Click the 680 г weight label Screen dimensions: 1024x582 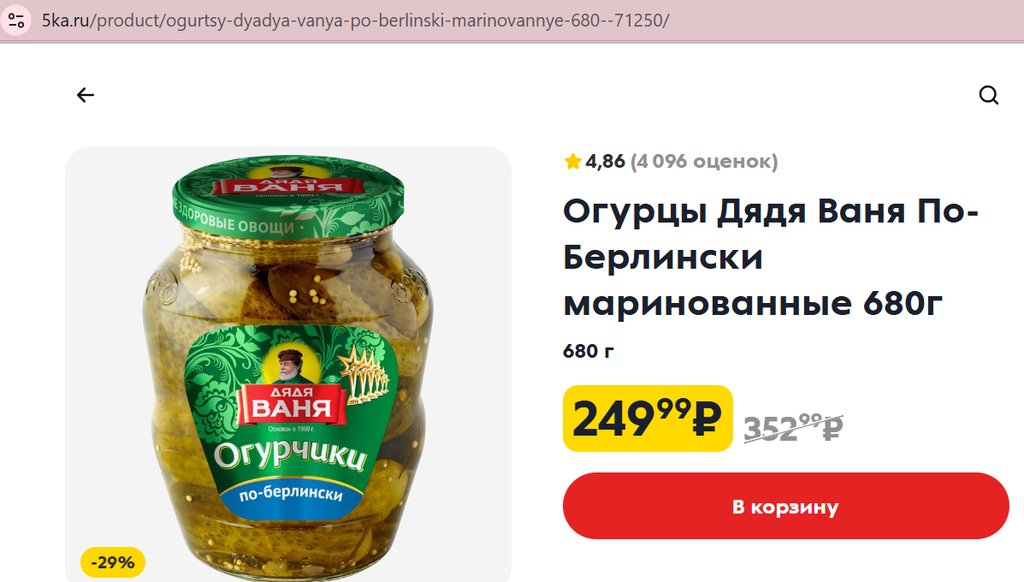pyautogui.click(x=588, y=351)
